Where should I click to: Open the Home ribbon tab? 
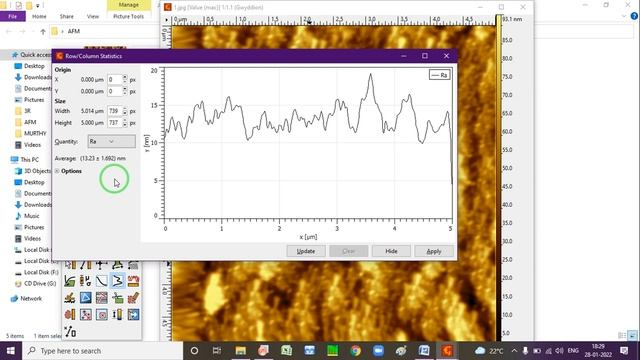(39, 16)
